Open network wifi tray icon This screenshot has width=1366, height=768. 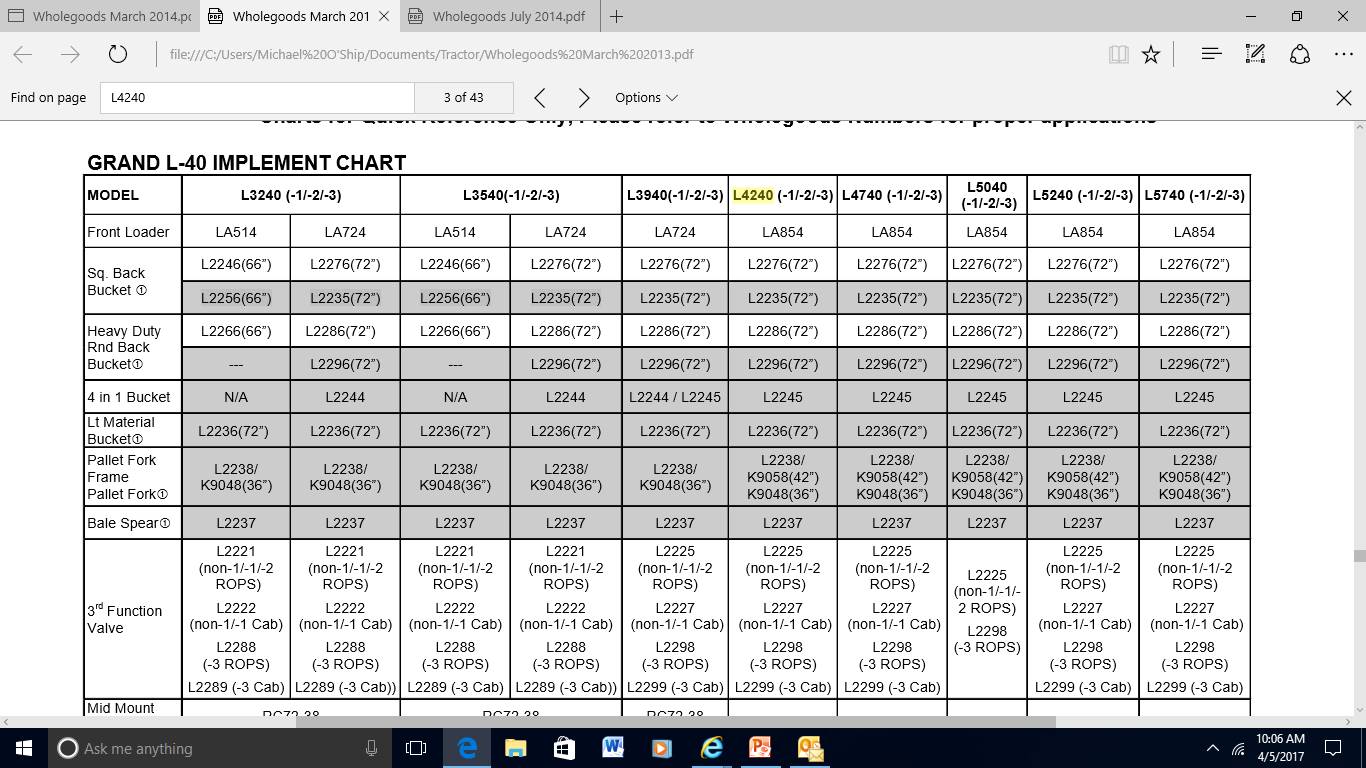point(1238,748)
